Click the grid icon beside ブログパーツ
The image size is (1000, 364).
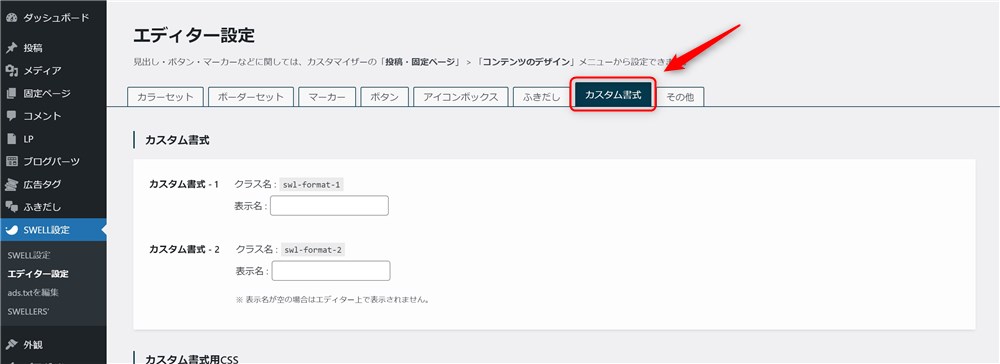tap(11, 161)
